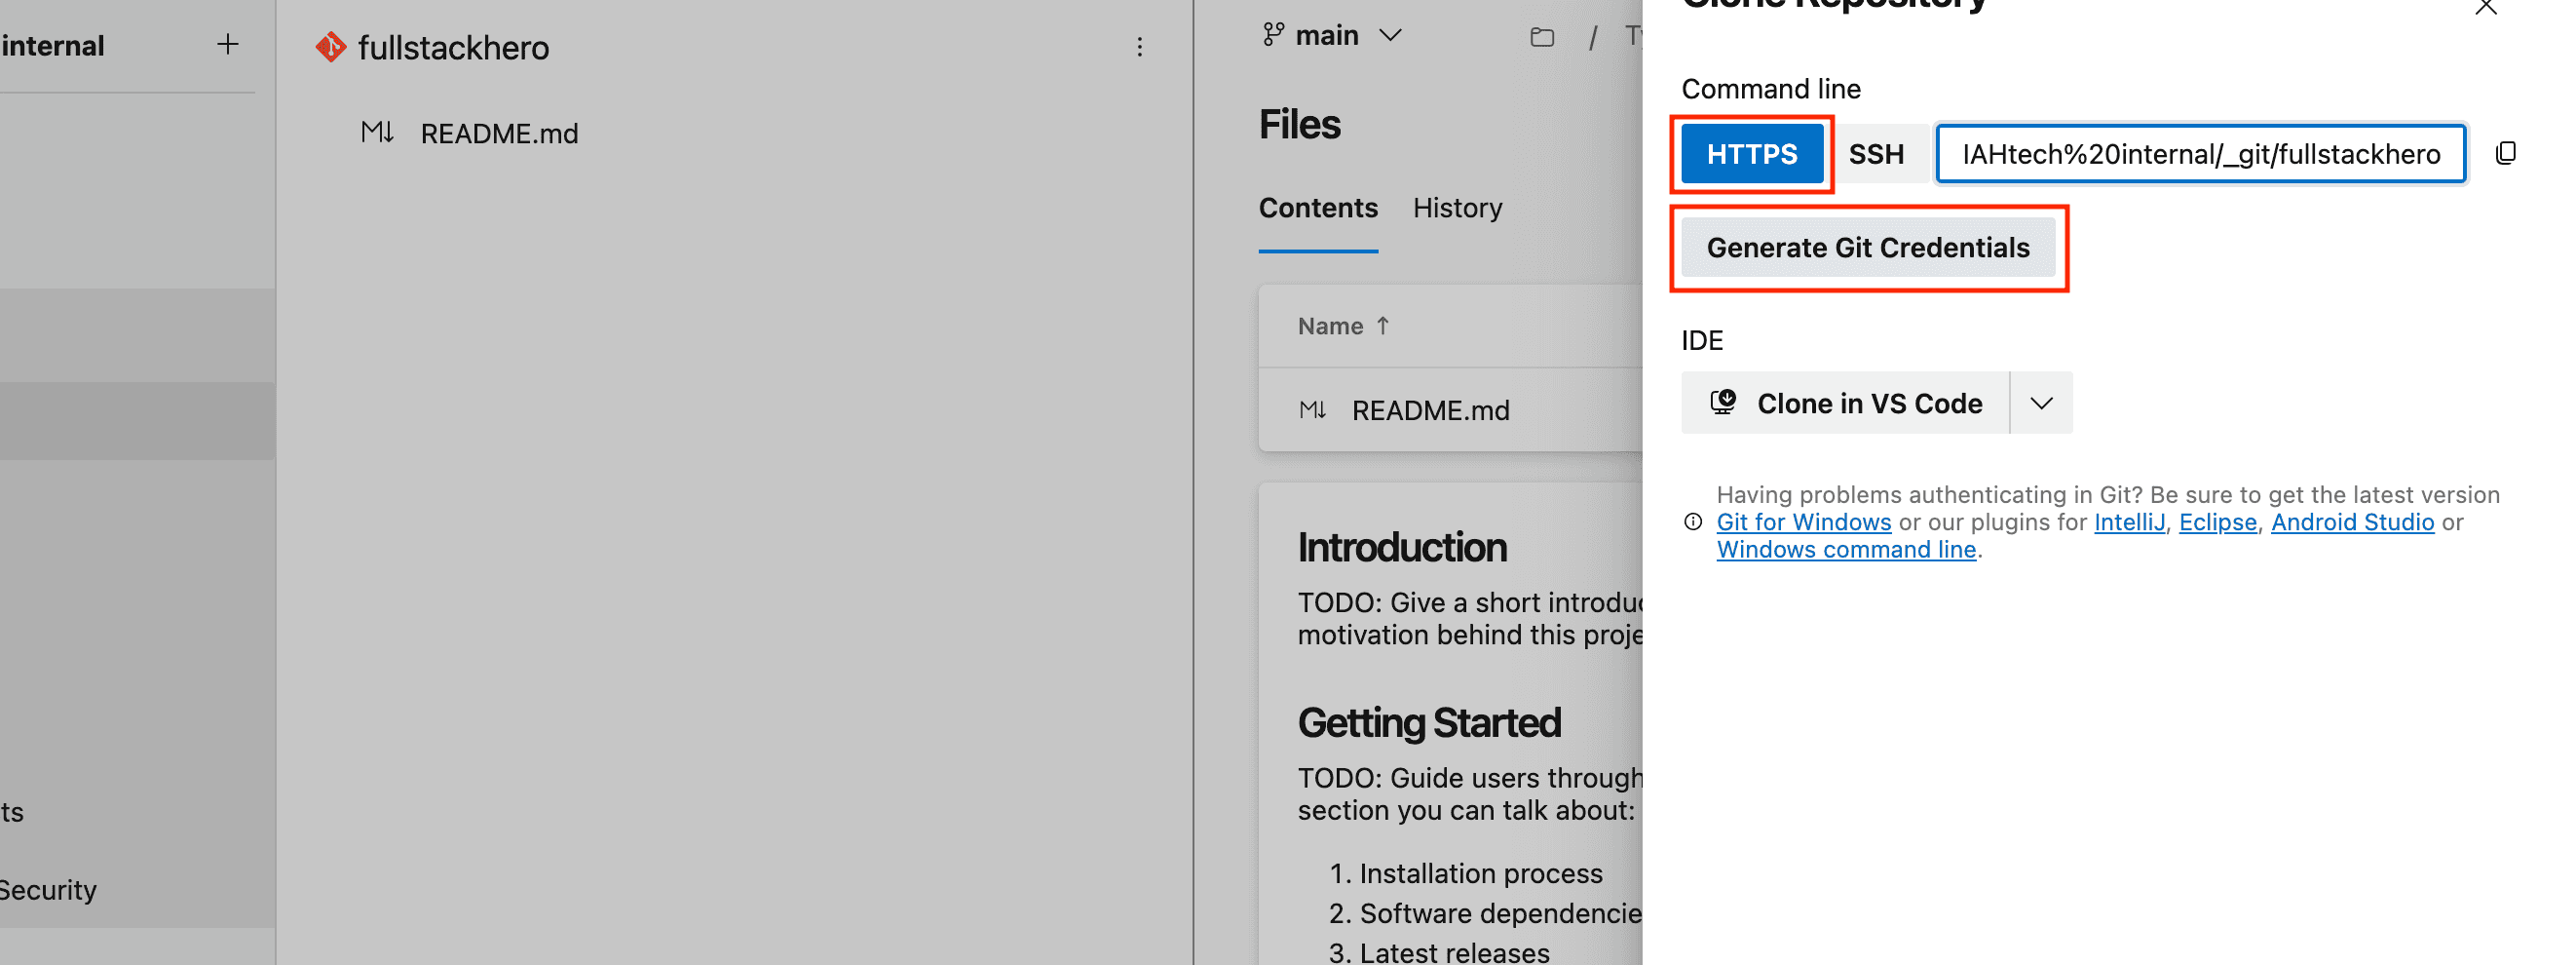Click Clone in VS Code button
The width and height of the screenshot is (2576, 965).
tap(1845, 403)
